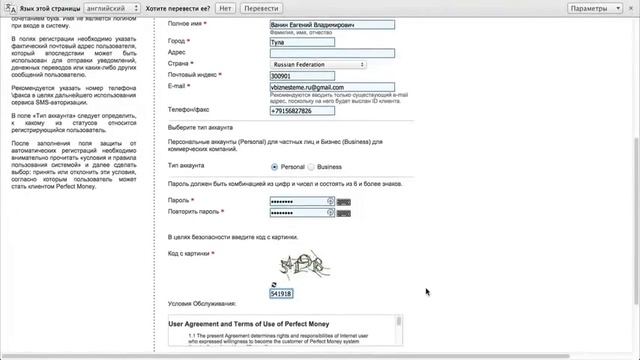Click key icon inside 'Пароль' field
Viewport: 640px width, 360px height.
click(x=330, y=201)
